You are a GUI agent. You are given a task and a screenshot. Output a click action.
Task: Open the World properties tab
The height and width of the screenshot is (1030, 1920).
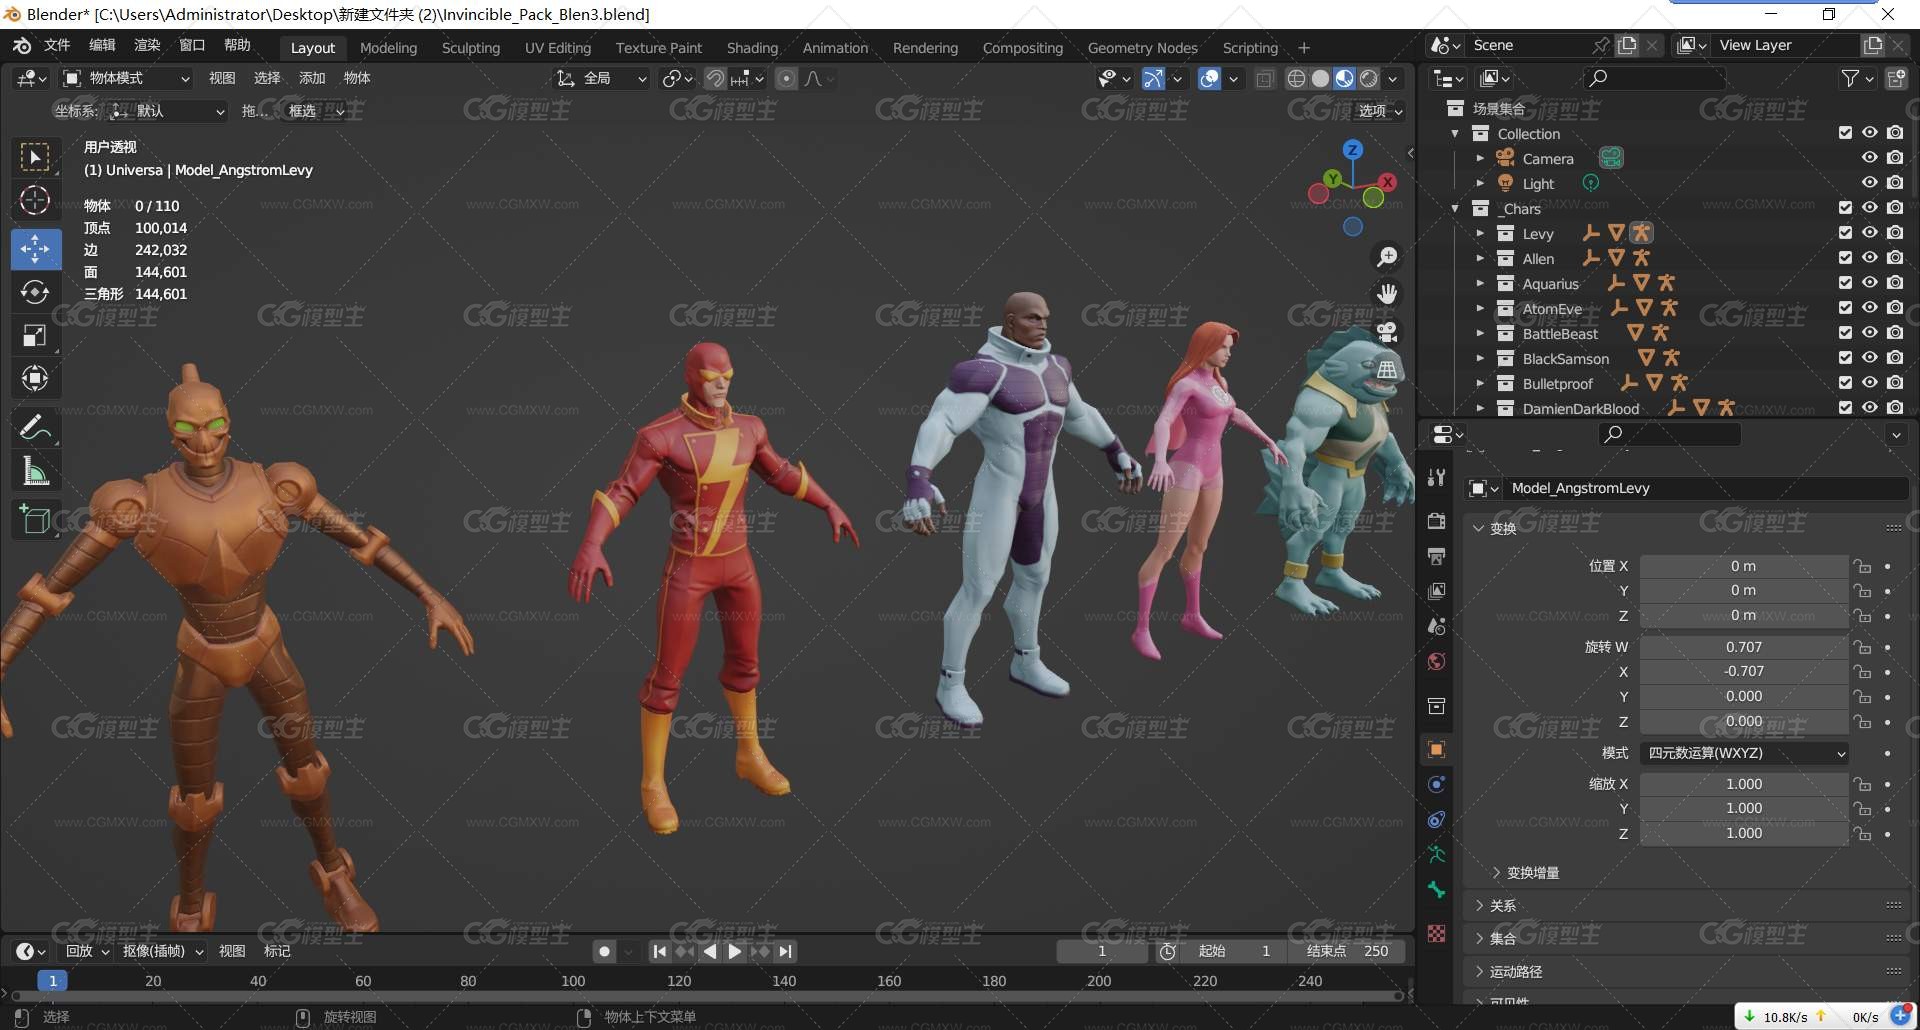point(1436,661)
